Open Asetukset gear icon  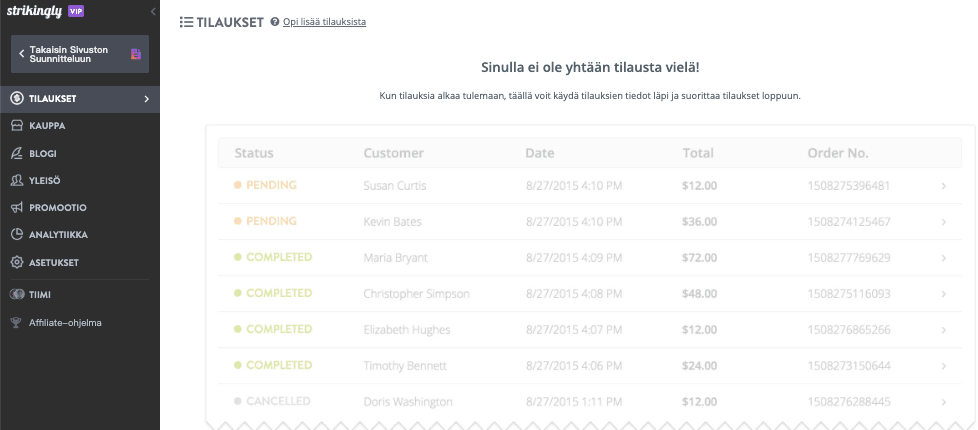[17, 263]
